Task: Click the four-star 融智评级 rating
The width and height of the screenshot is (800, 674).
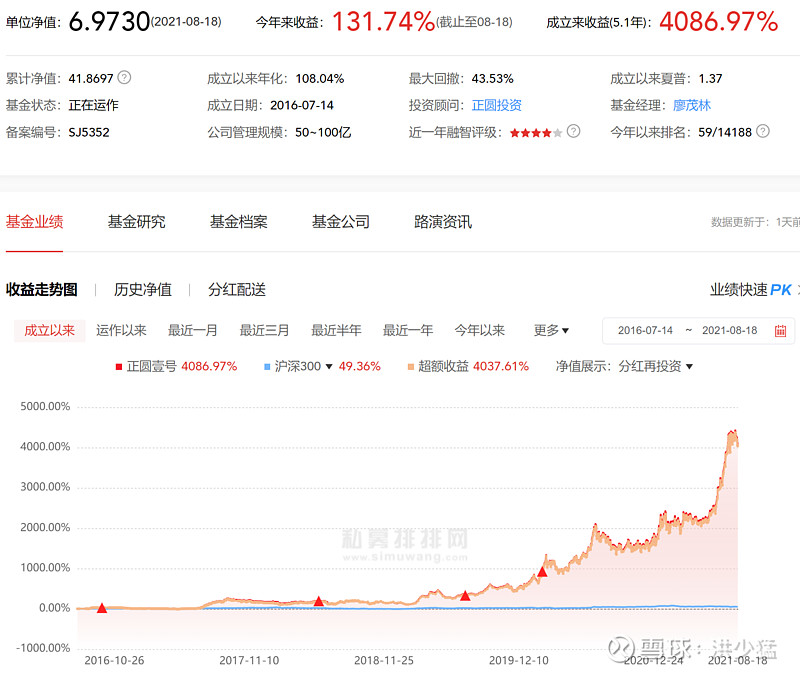Action: (x=536, y=133)
